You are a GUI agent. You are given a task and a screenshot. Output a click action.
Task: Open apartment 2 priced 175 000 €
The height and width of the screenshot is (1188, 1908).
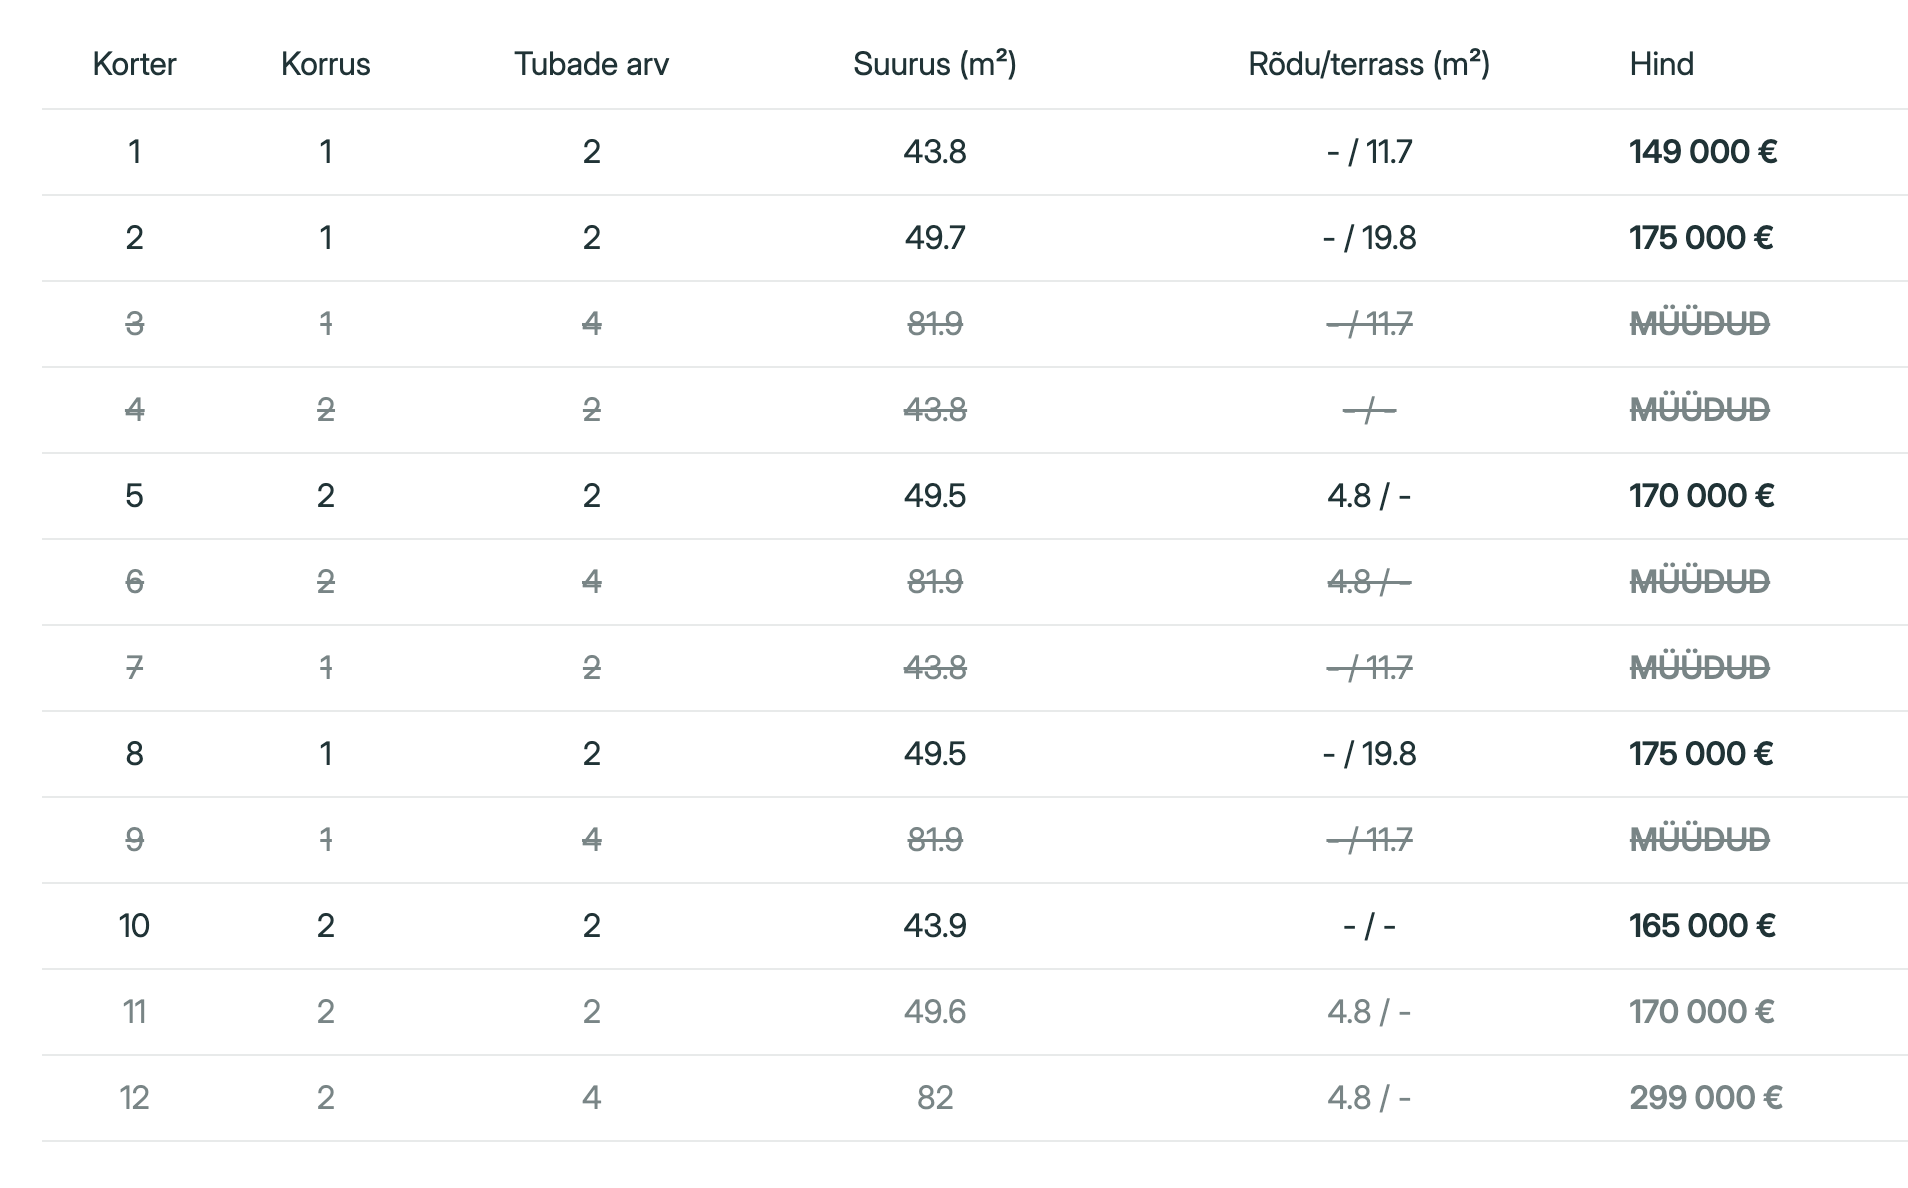click(1700, 238)
